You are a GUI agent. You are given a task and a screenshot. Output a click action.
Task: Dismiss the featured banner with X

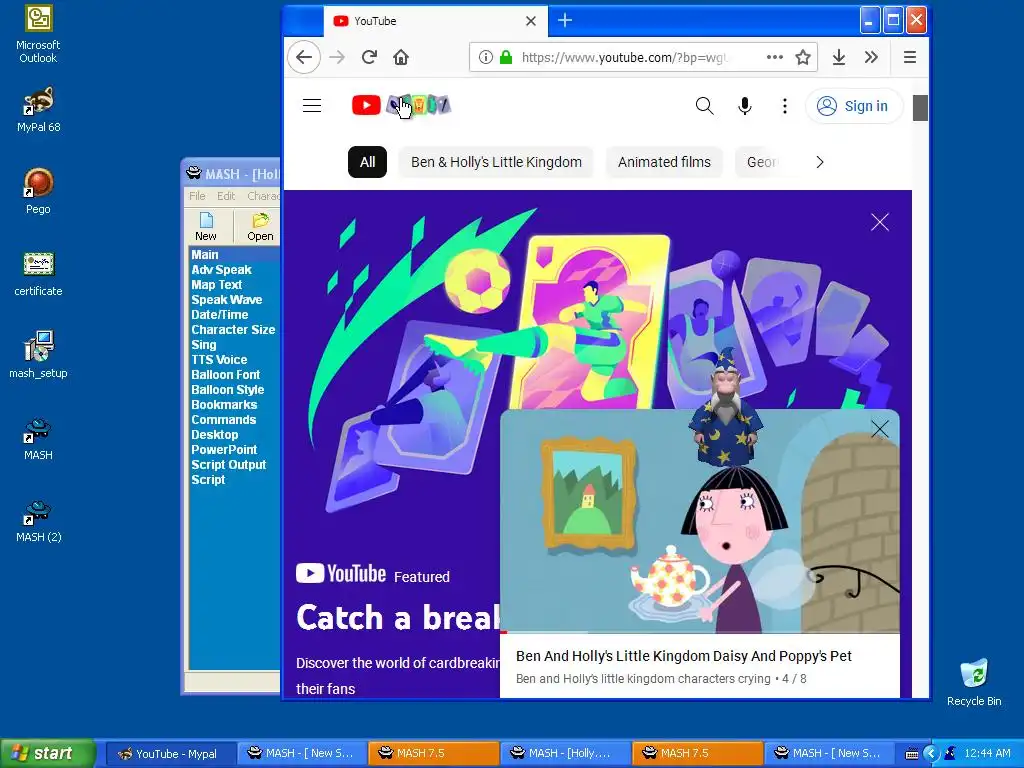(x=880, y=222)
